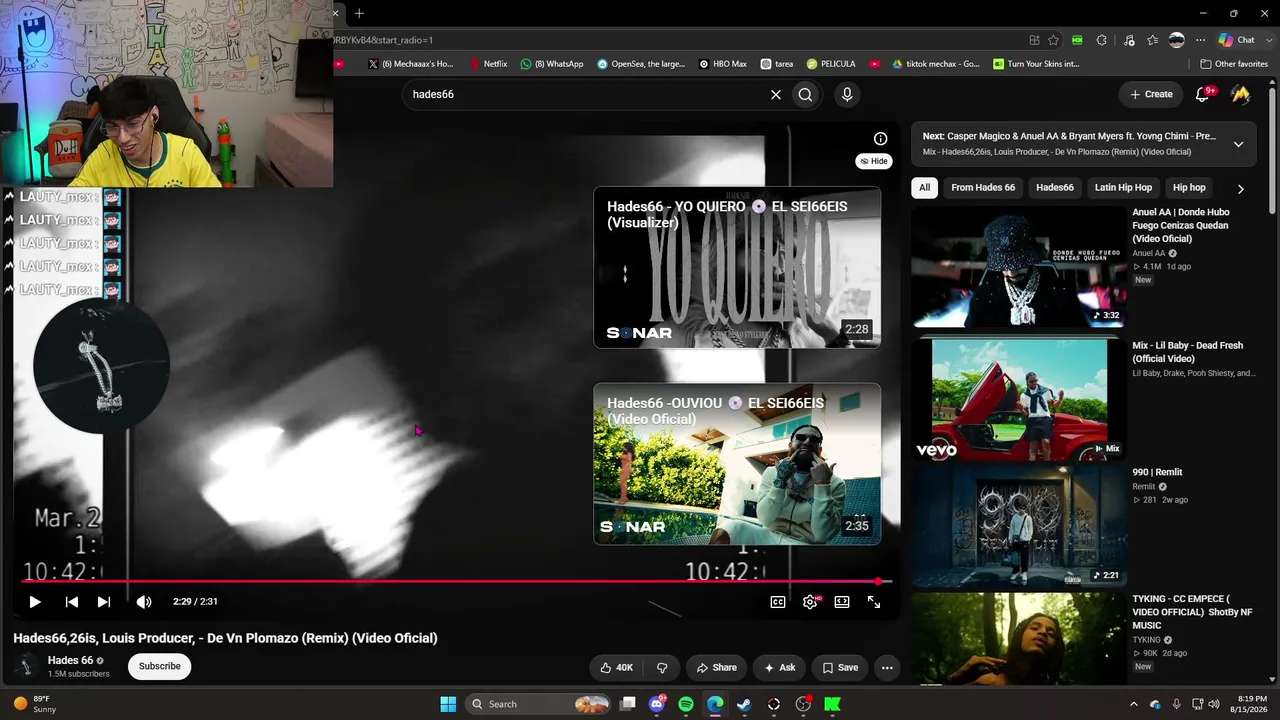The height and width of the screenshot is (720, 1280).
Task: Save the video to a playlist
Action: click(x=841, y=668)
